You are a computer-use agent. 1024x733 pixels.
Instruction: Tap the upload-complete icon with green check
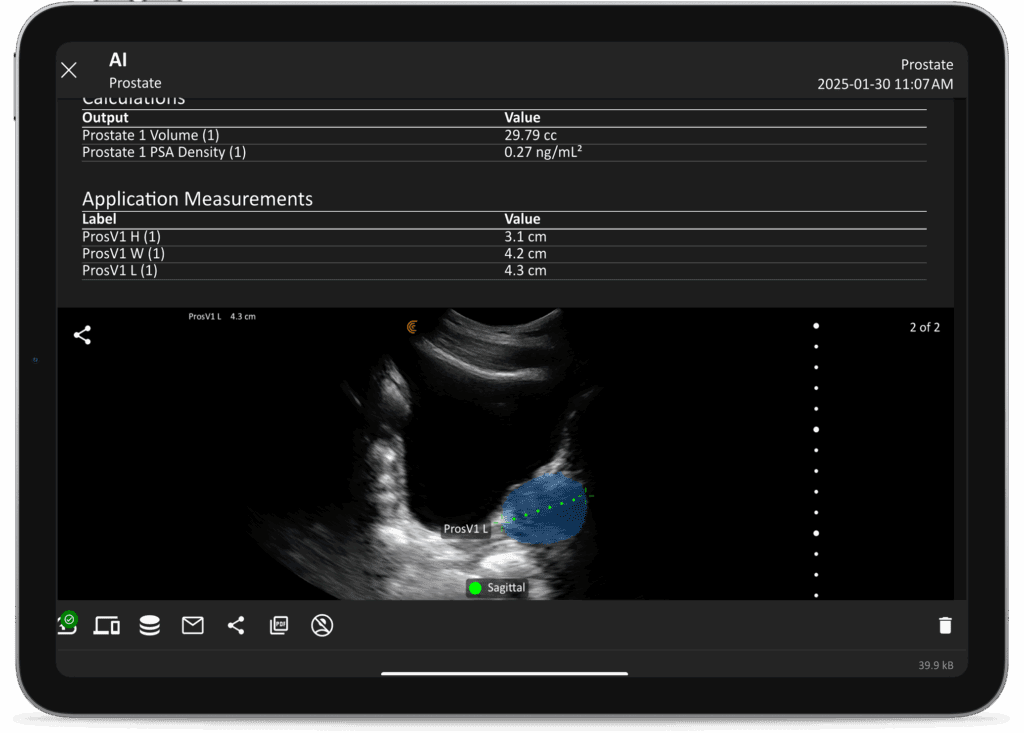coord(66,624)
